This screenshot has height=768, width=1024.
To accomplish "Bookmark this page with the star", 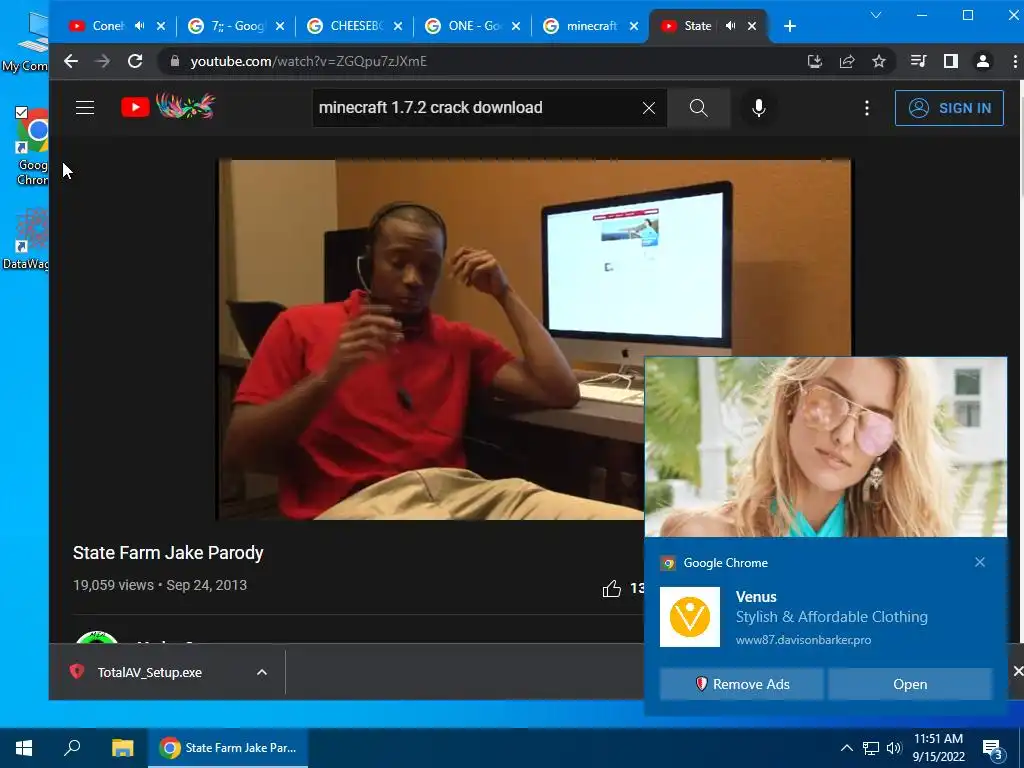I will click(x=879, y=61).
